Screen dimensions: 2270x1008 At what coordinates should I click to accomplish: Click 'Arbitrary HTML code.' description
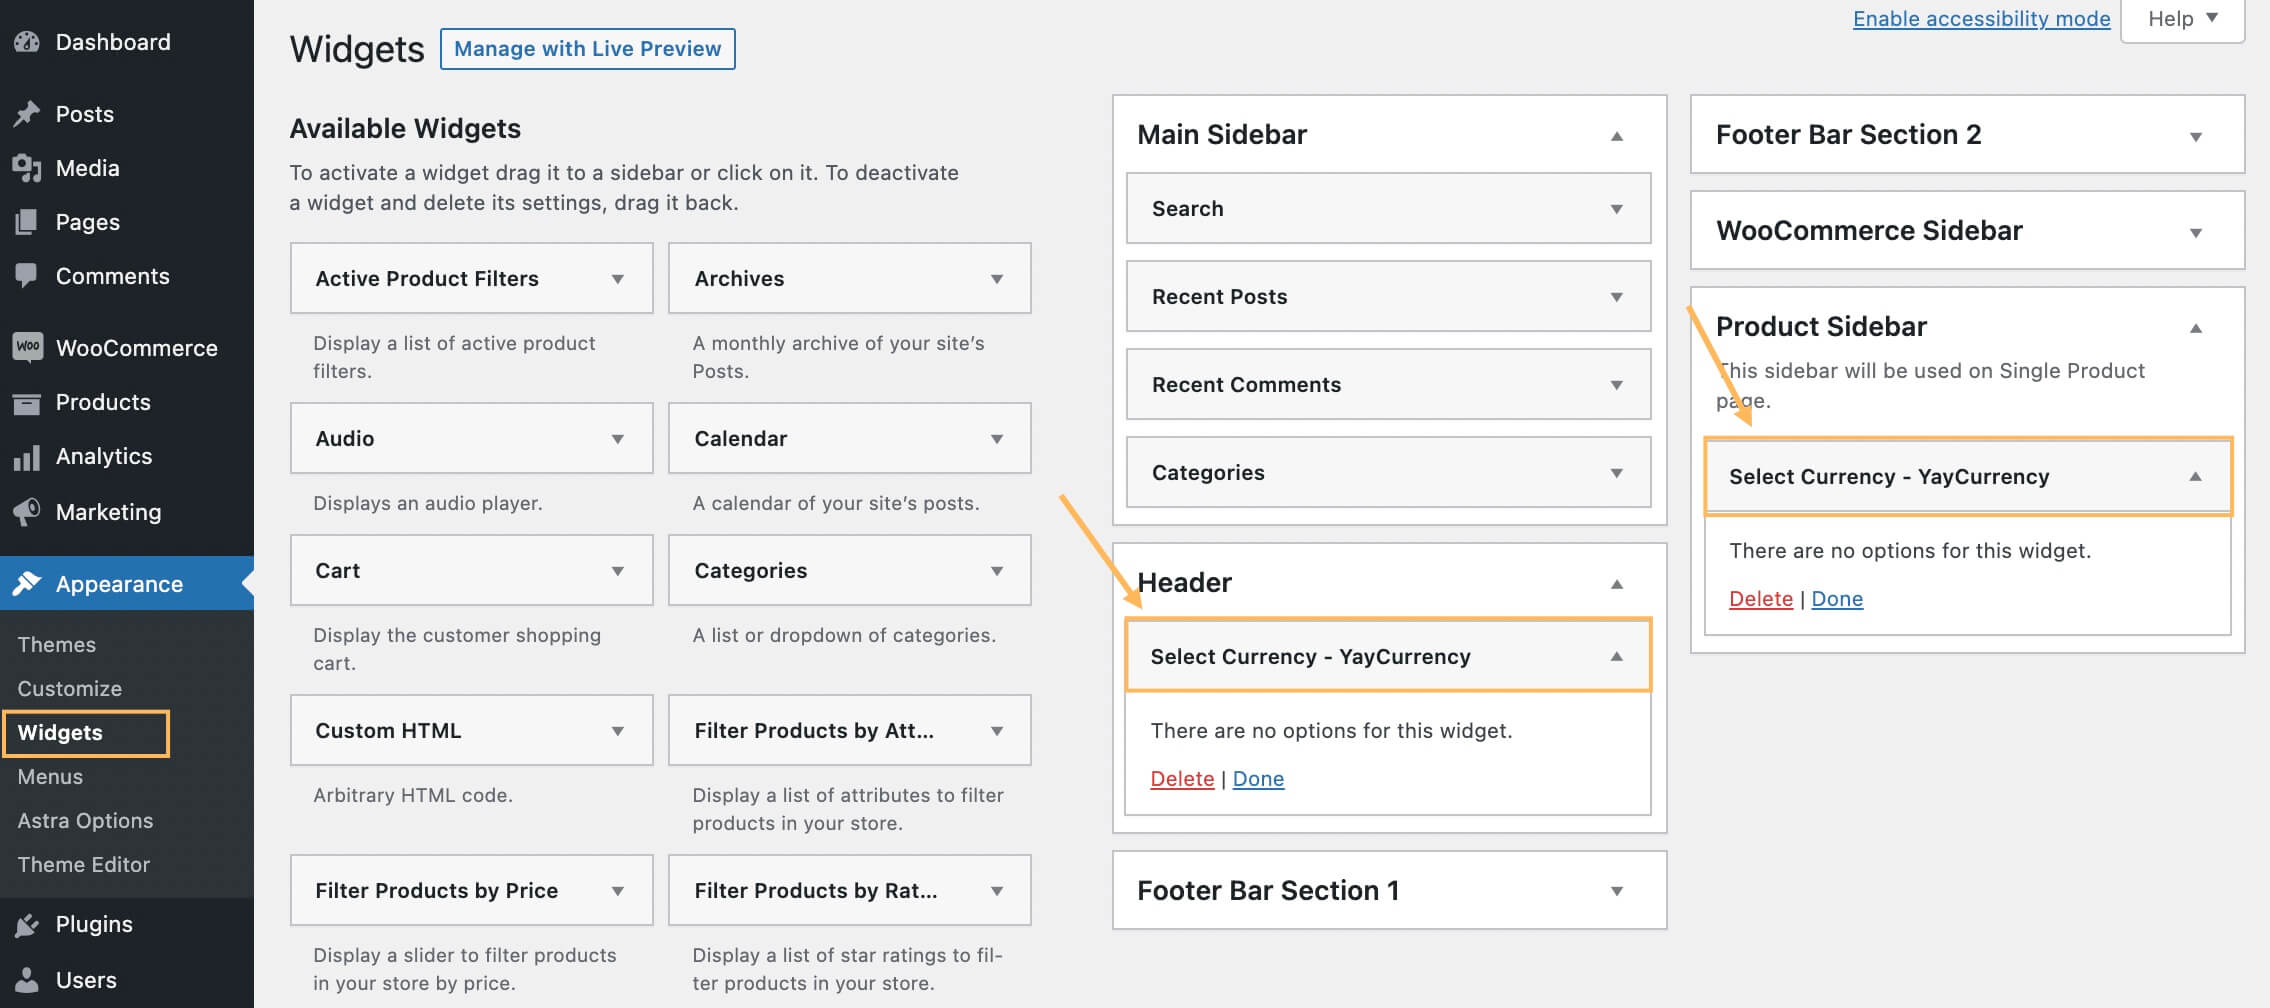tap(413, 795)
